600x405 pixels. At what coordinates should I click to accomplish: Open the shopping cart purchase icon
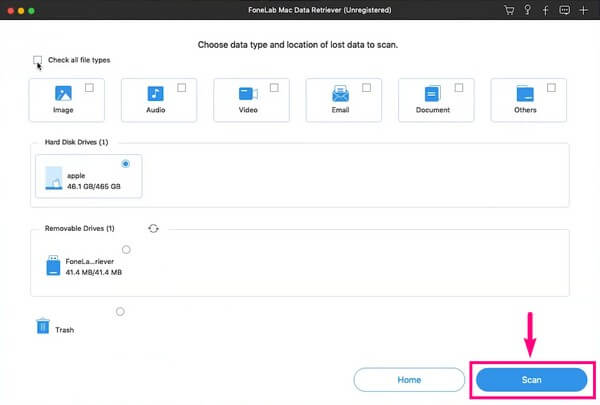[509, 10]
